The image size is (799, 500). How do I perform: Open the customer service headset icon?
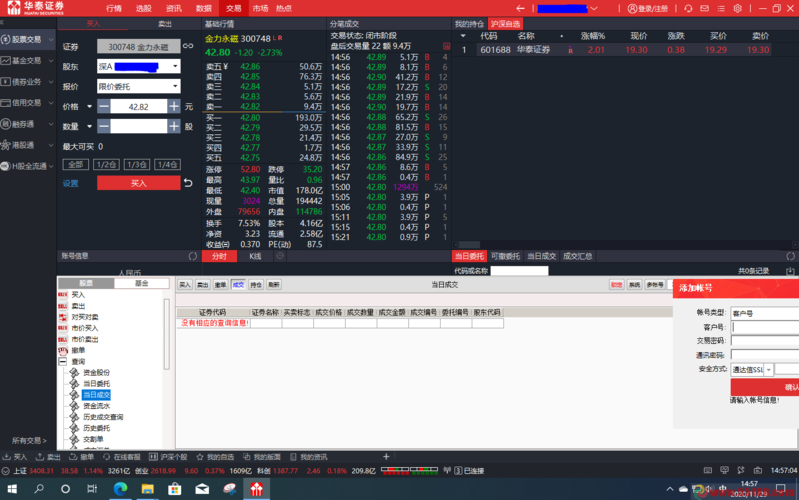(688, 8)
